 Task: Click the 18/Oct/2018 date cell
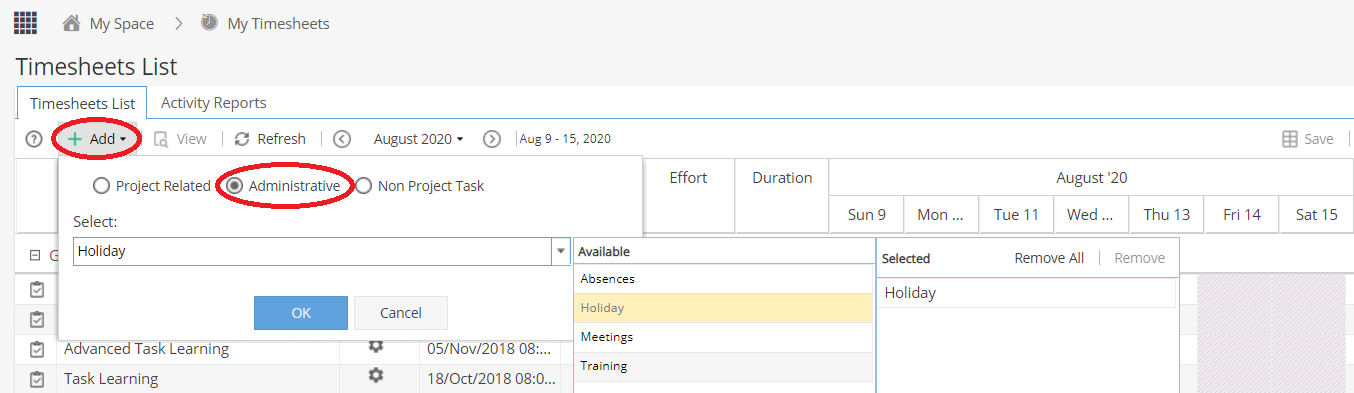tap(489, 379)
